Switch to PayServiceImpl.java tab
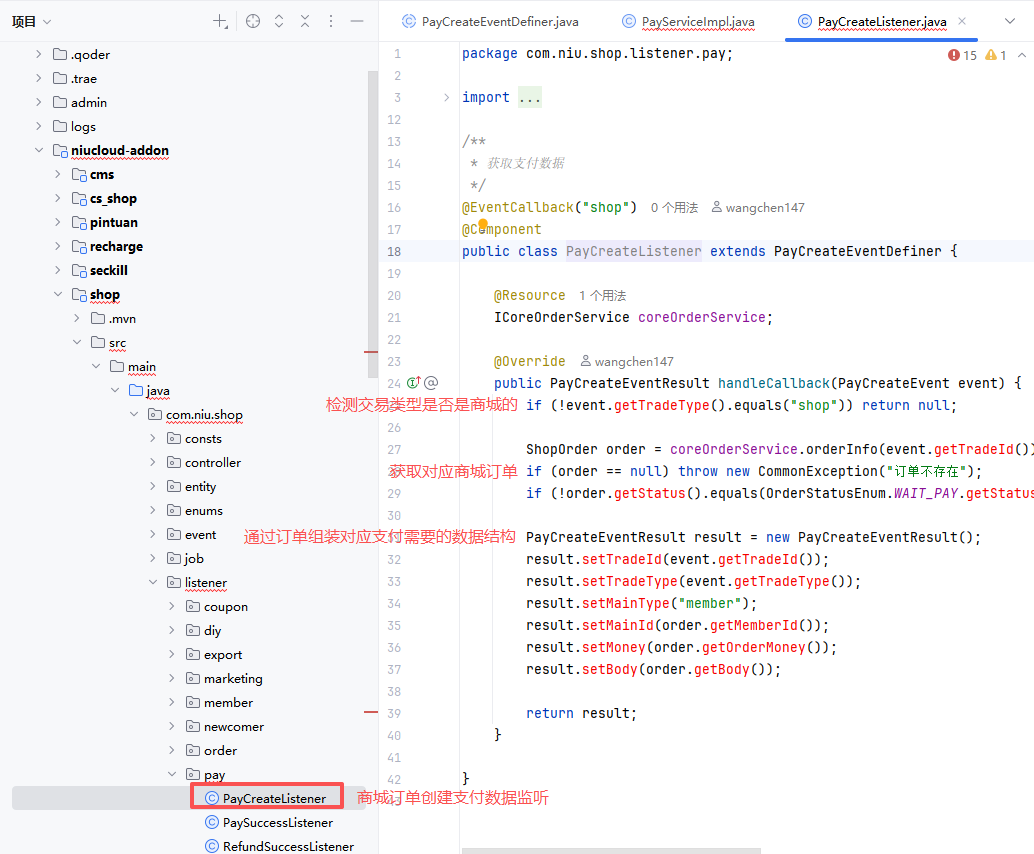The height and width of the screenshot is (854, 1034). 688,21
